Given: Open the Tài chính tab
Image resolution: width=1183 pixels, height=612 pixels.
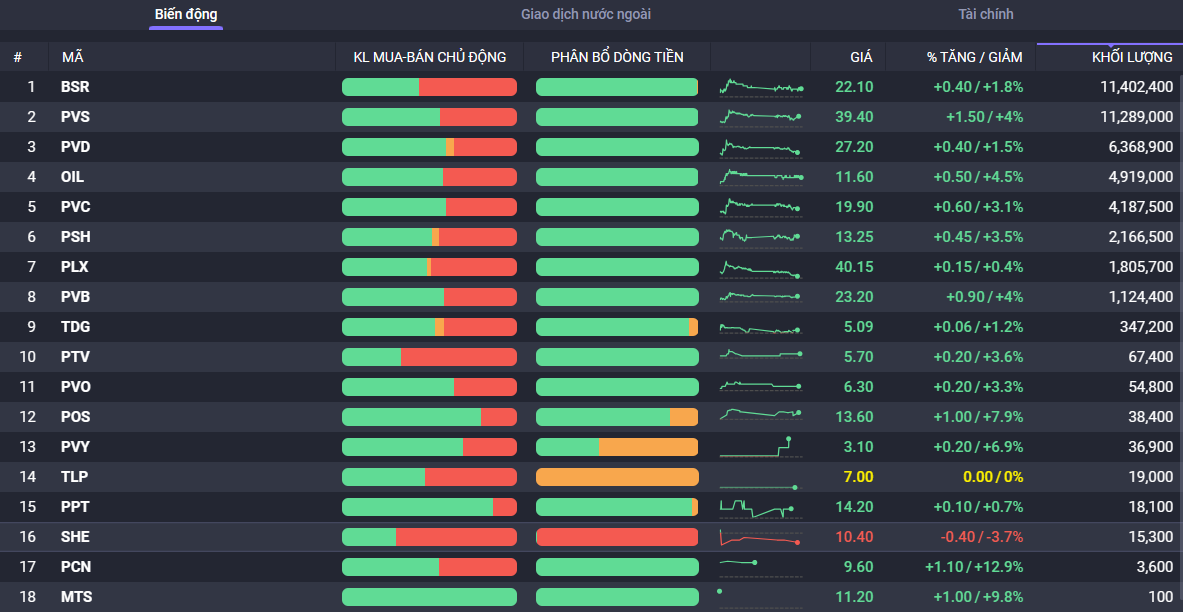Looking at the screenshot, I should tap(985, 15).
